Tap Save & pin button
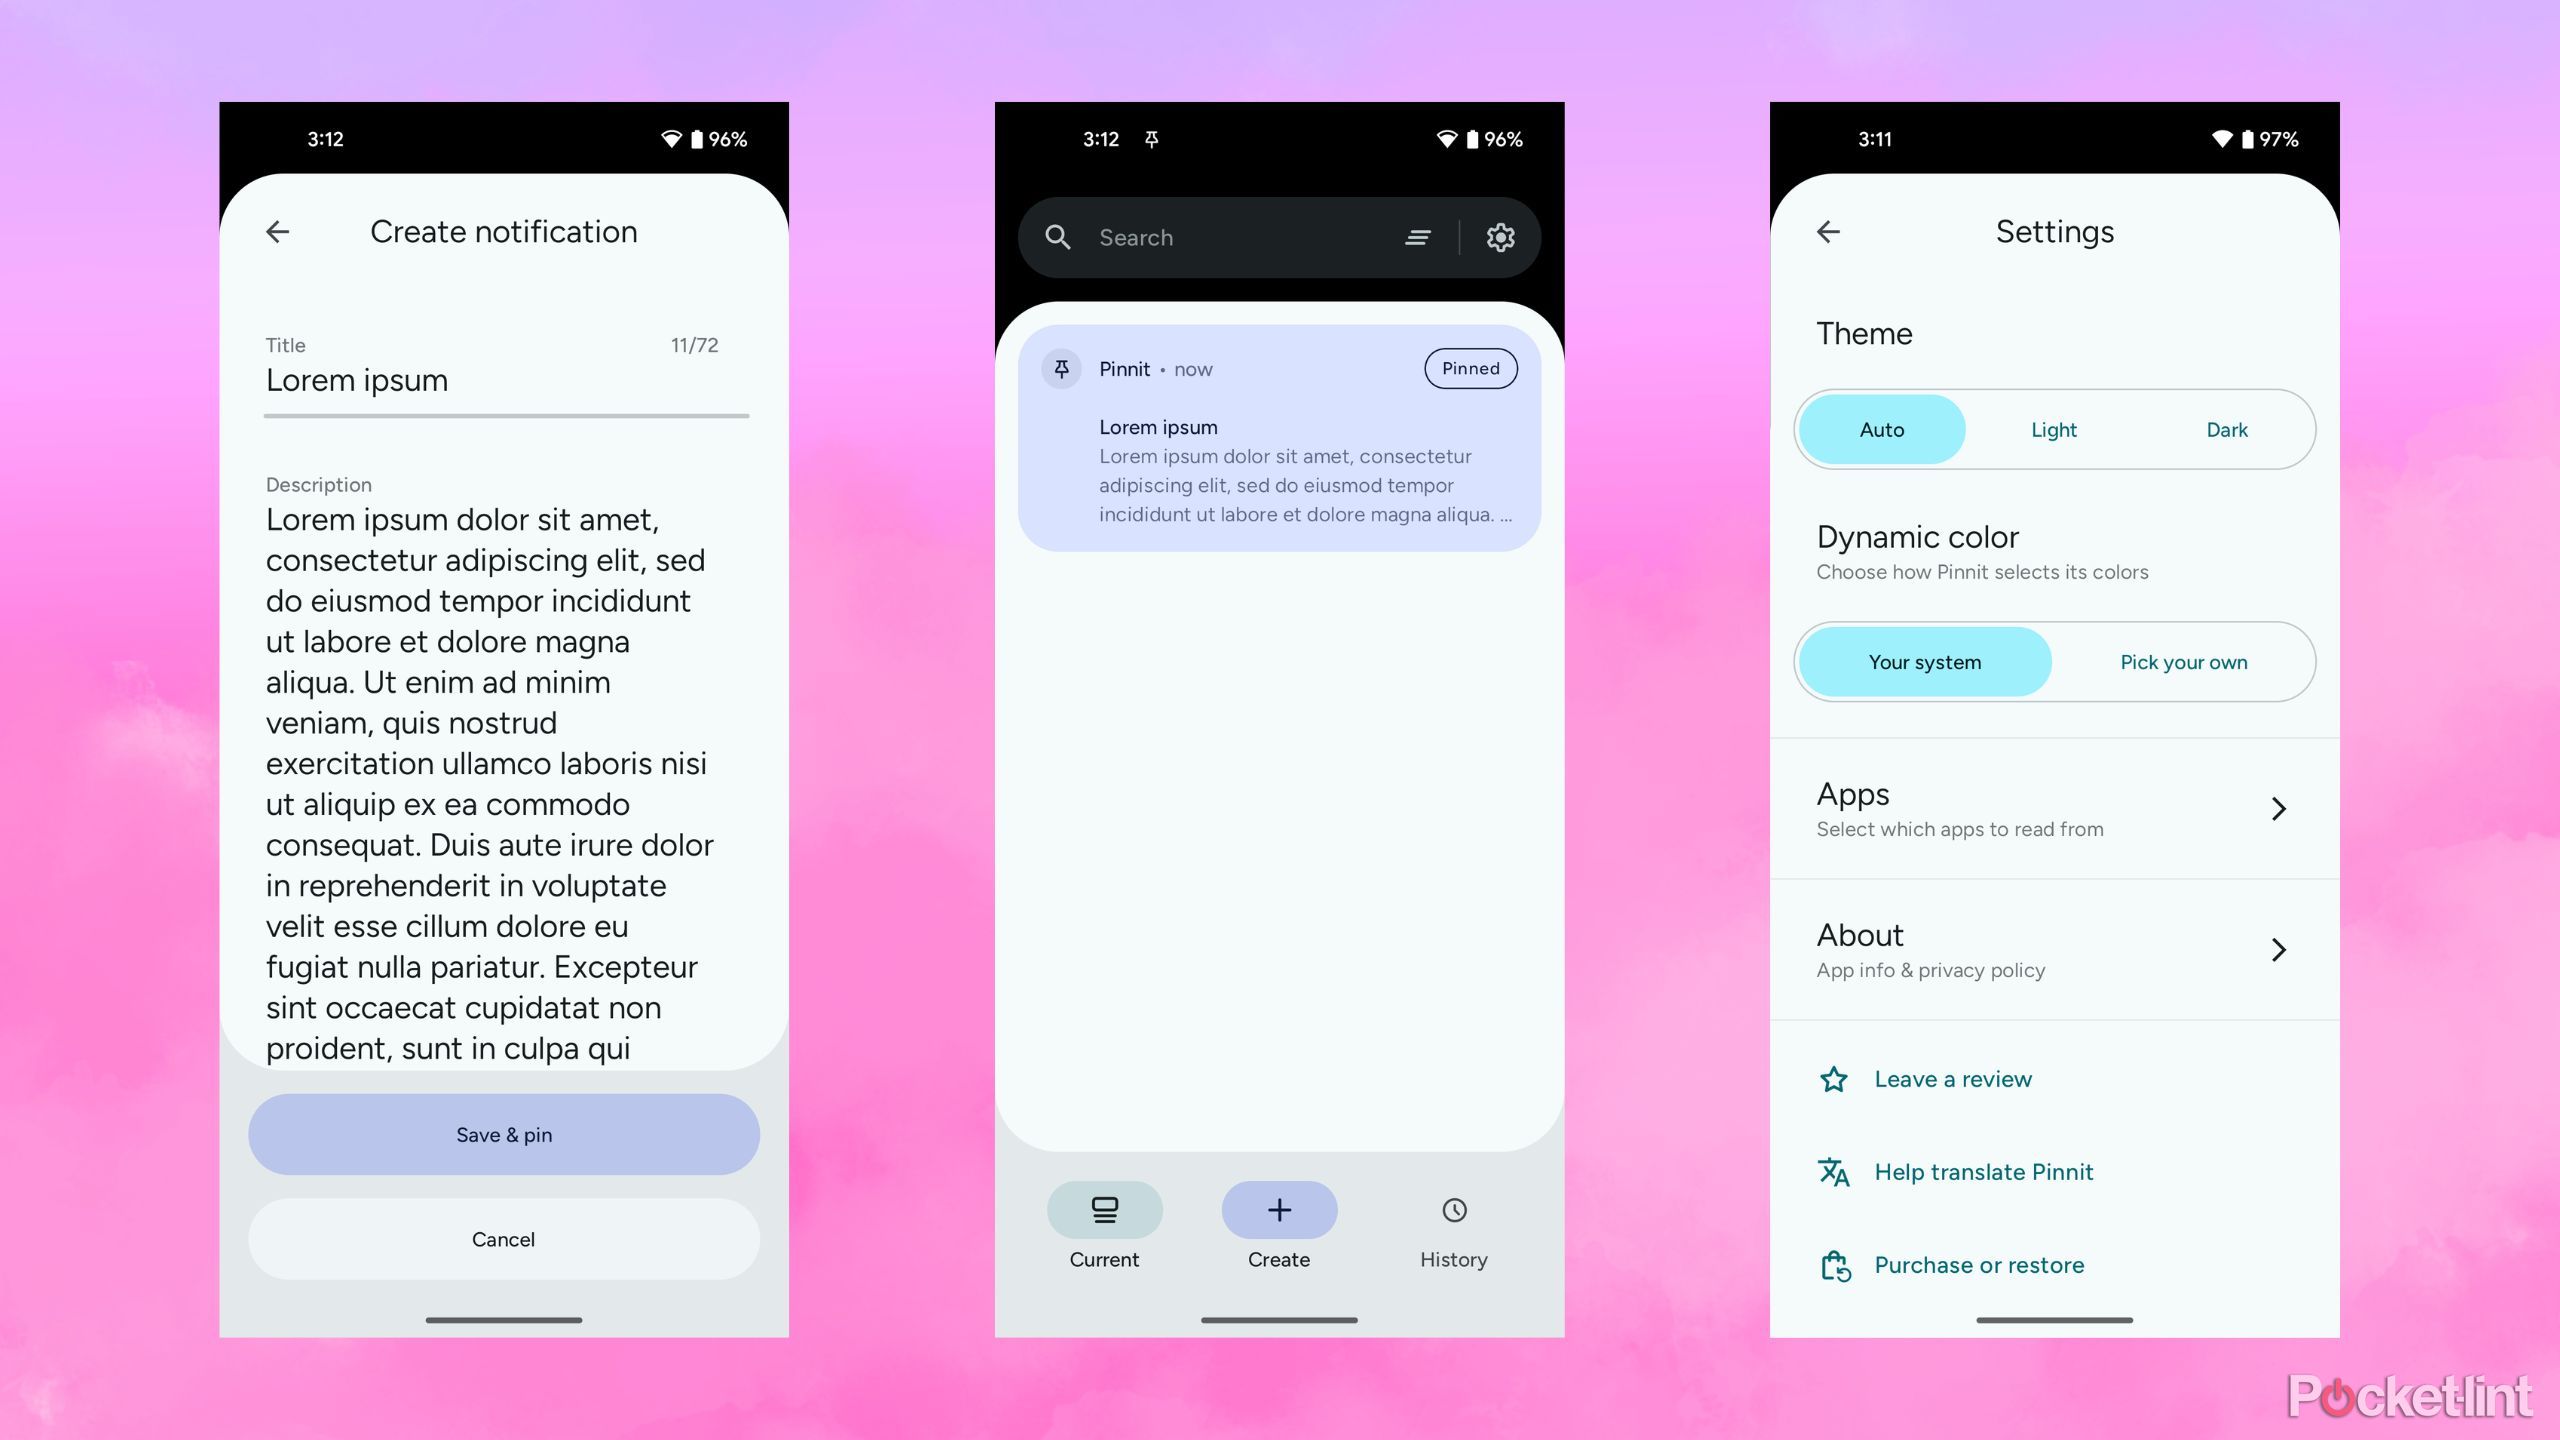The height and width of the screenshot is (1440, 2560). pos(503,1134)
